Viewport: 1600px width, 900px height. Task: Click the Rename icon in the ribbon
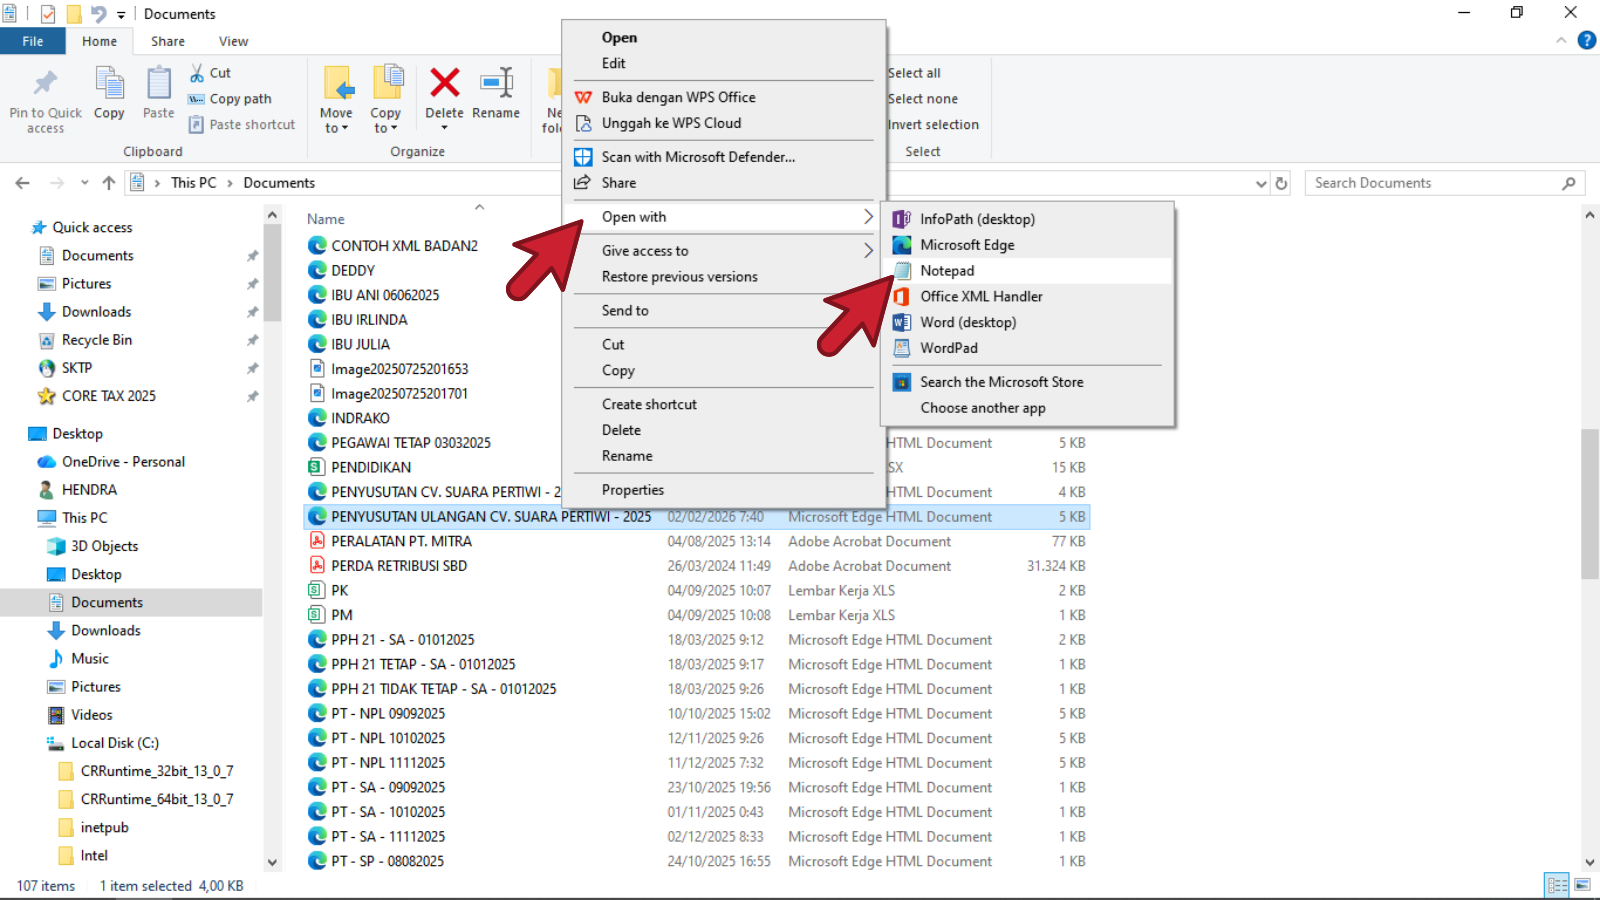pos(496,84)
